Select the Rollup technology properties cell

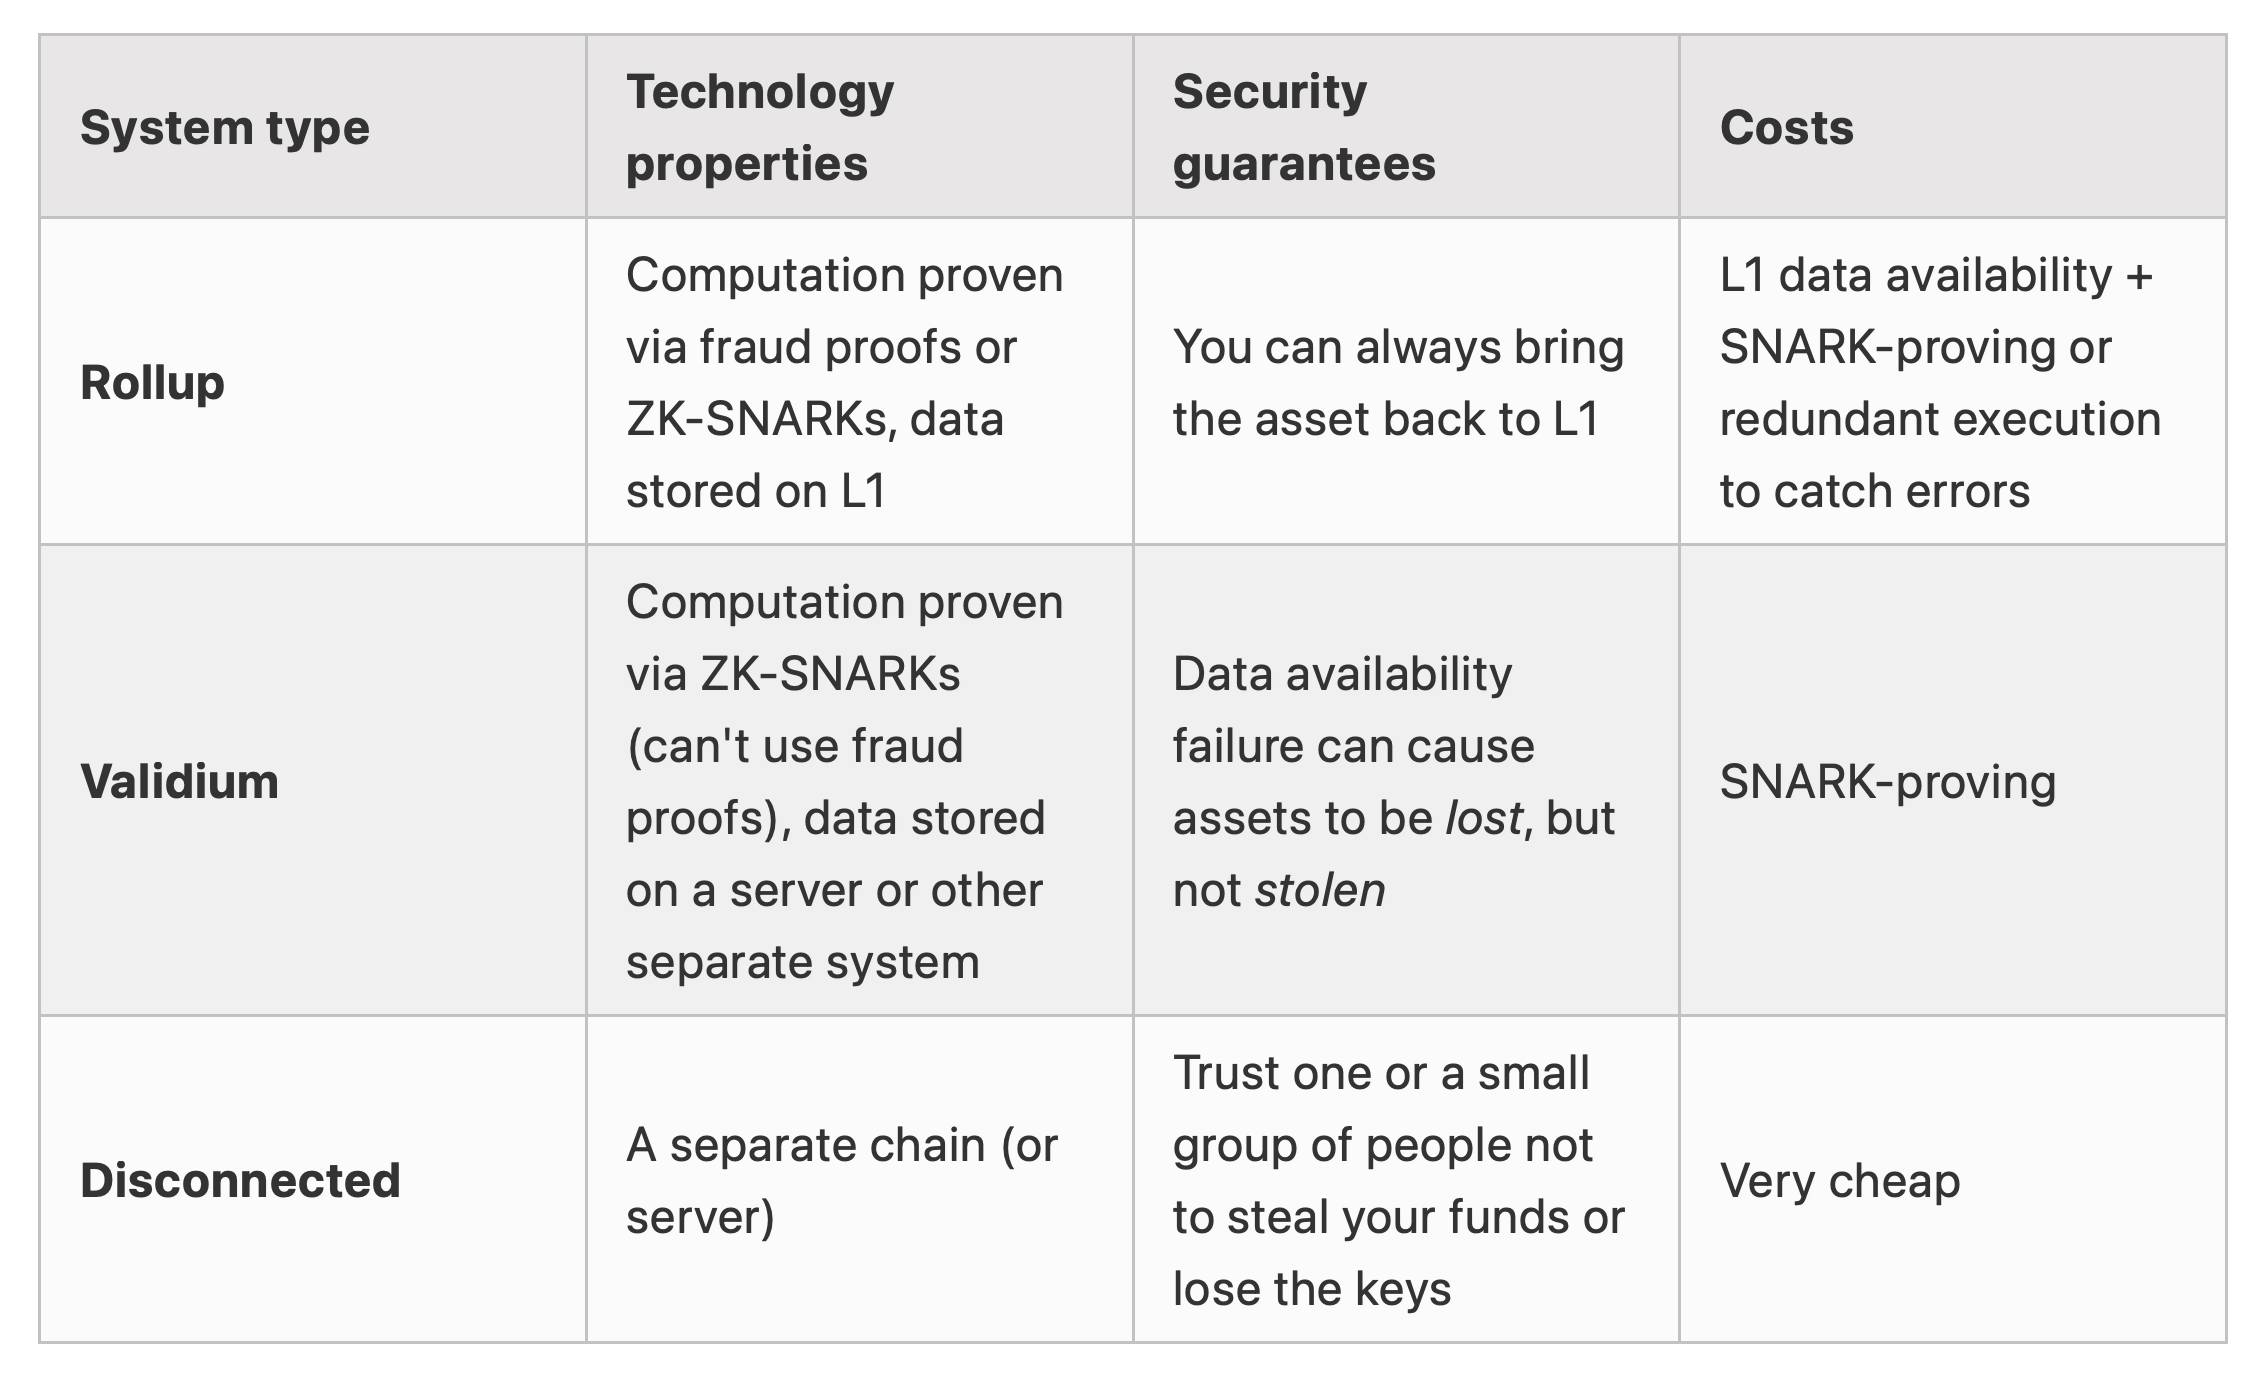[x=859, y=382]
